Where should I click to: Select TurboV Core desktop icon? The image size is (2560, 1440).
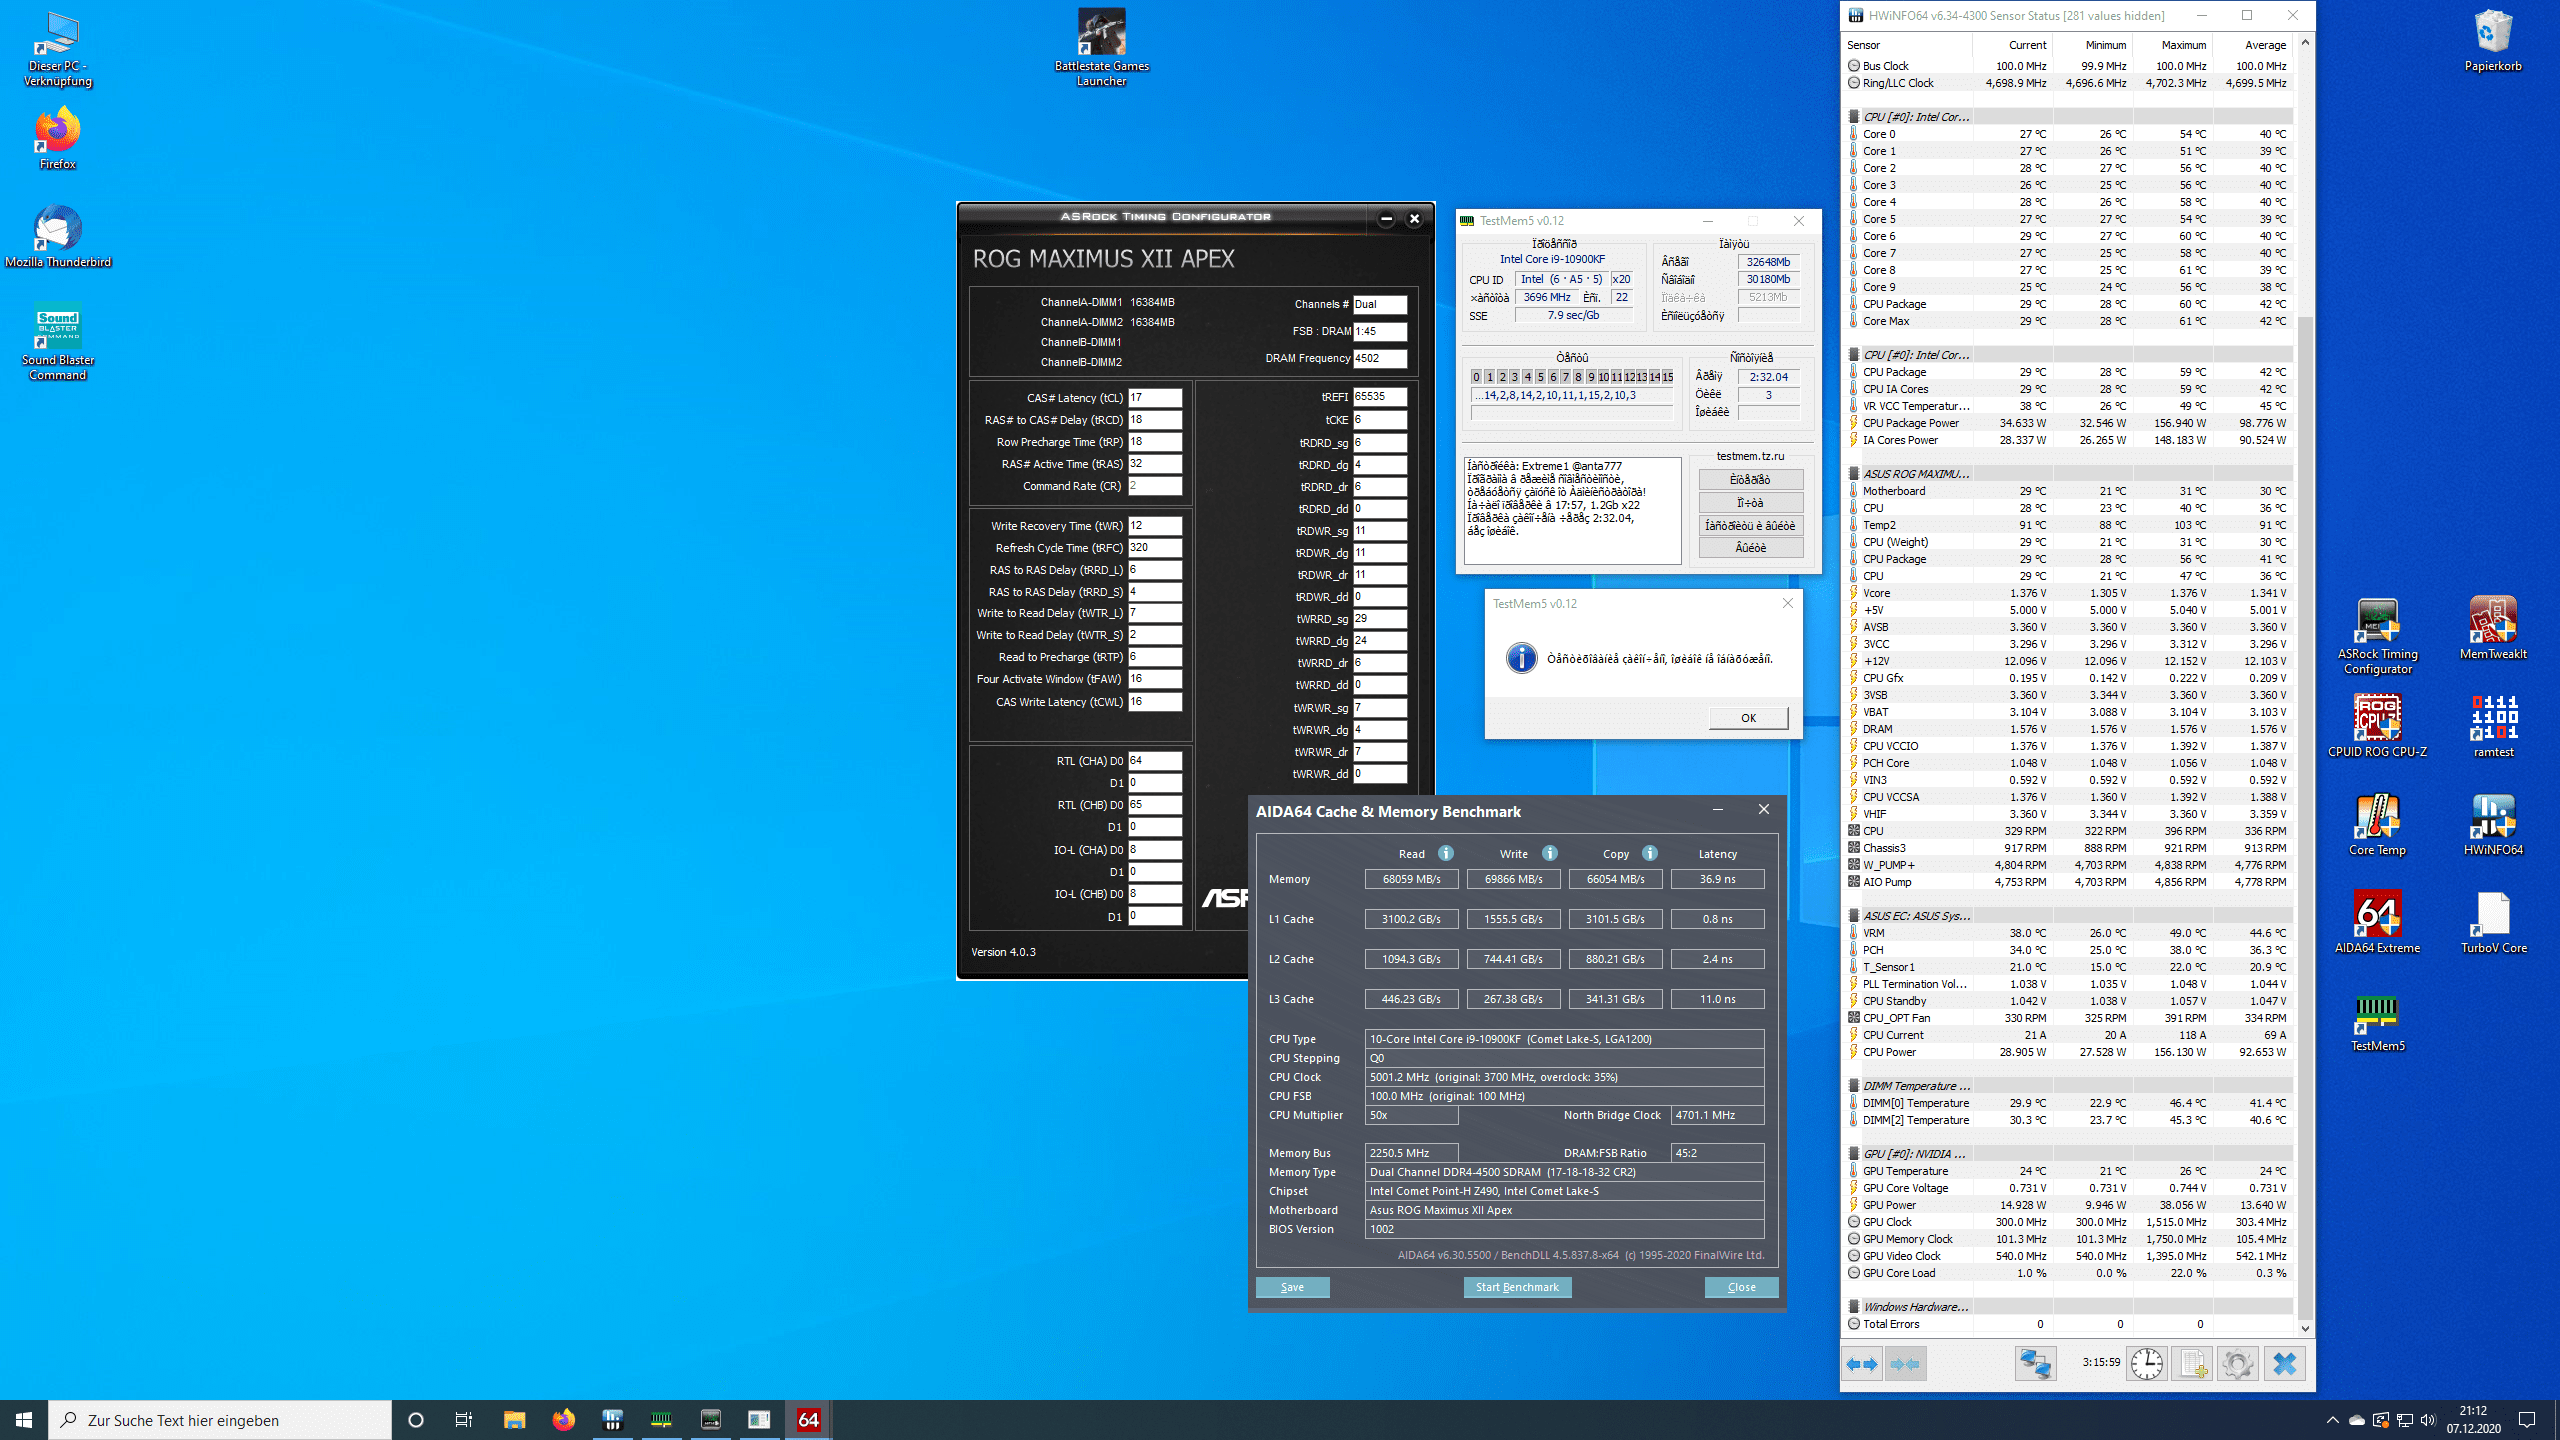point(2493,922)
